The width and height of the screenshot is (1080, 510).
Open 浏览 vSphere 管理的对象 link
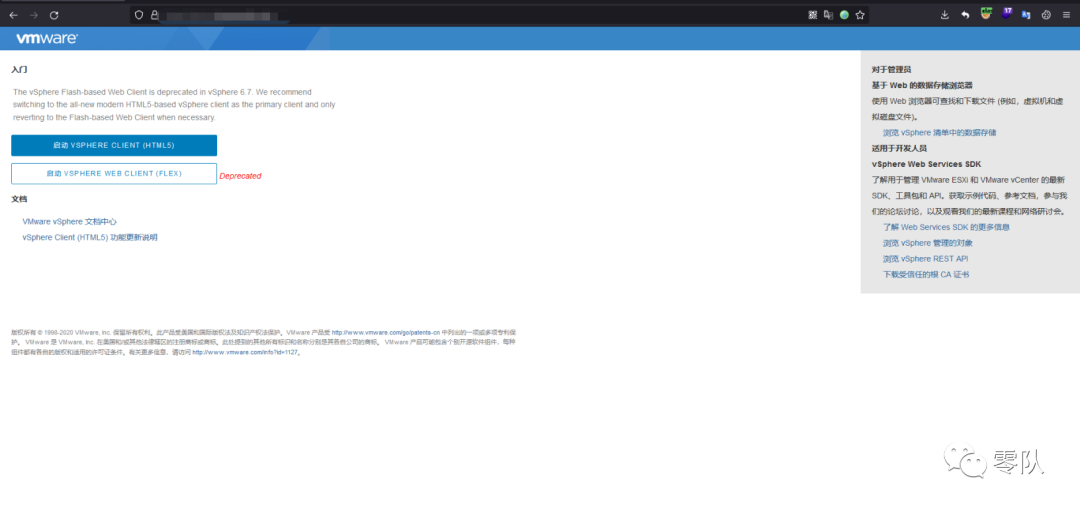pyautogui.click(x=928, y=243)
